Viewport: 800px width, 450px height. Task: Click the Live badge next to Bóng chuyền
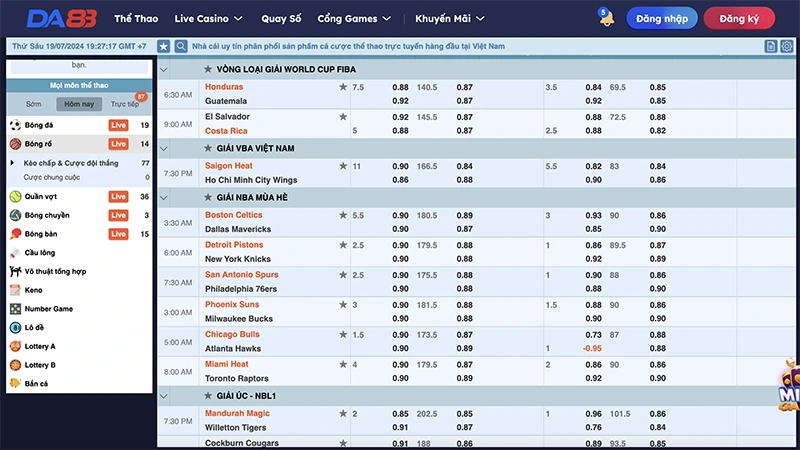118,215
